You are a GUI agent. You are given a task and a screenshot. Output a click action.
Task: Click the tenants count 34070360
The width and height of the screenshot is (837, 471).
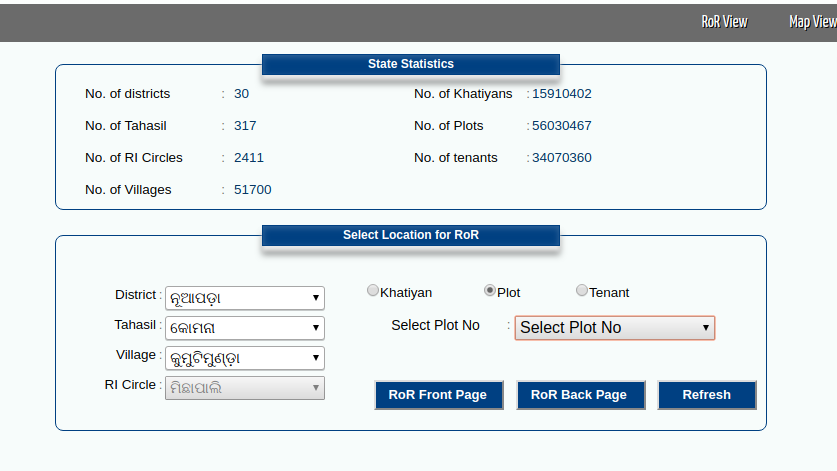click(x=561, y=158)
